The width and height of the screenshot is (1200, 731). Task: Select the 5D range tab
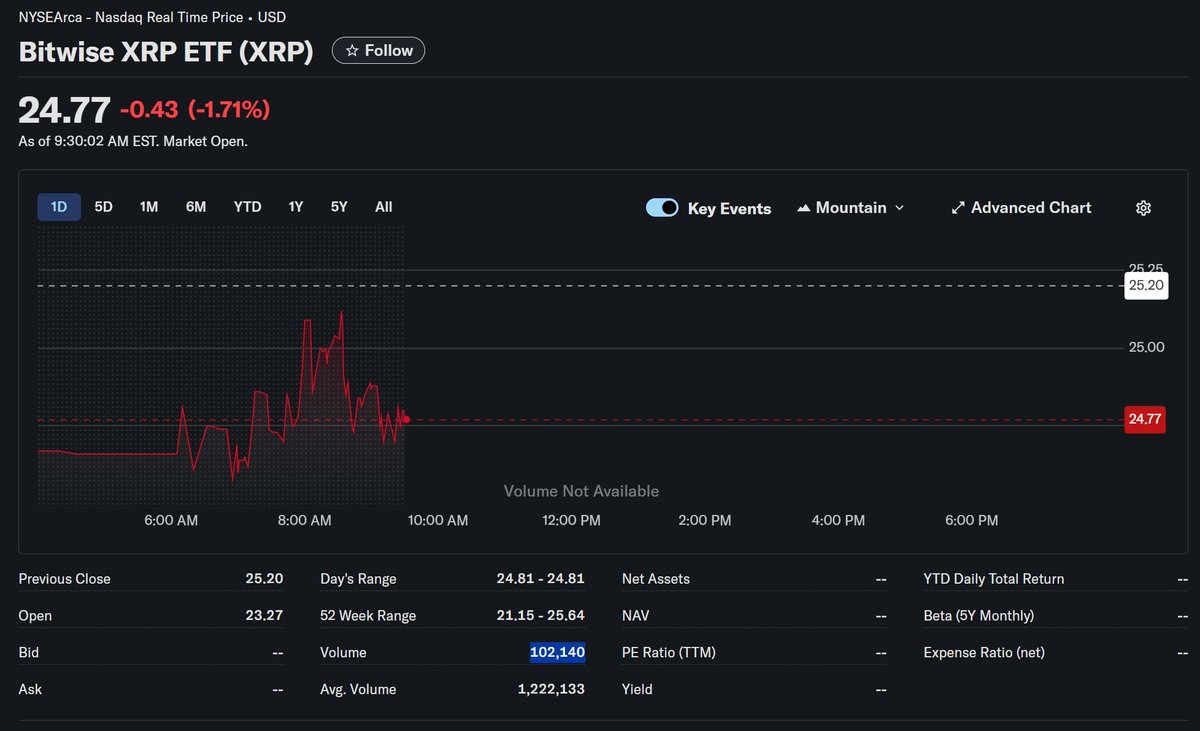[x=104, y=207]
